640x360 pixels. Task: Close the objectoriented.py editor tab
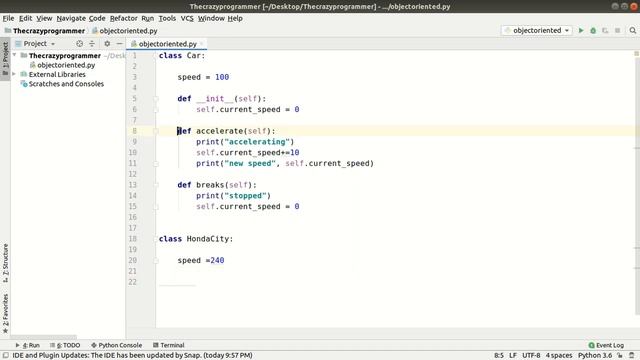201,44
